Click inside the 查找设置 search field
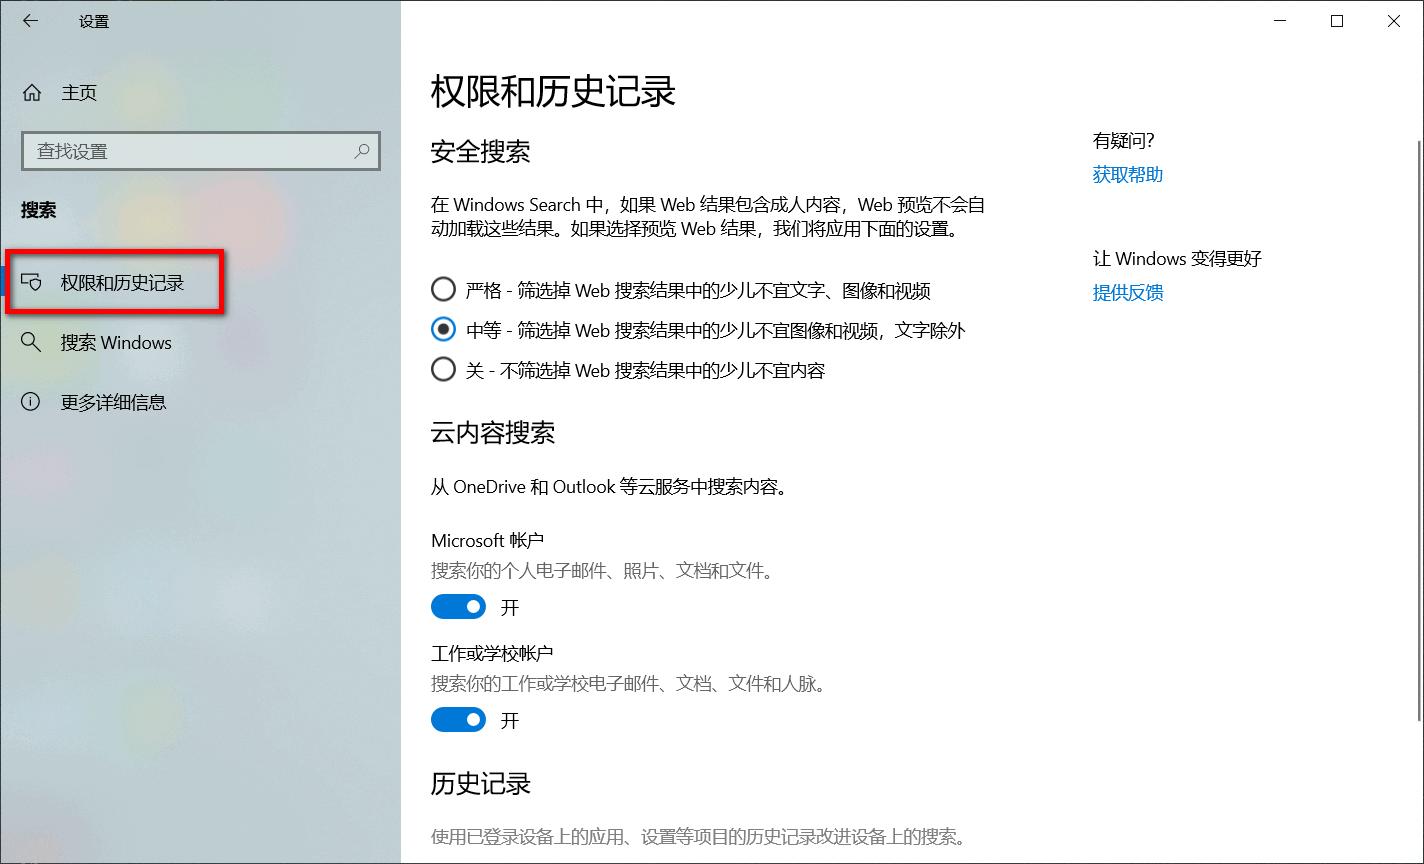This screenshot has width=1424, height=864. (x=180, y=151)
